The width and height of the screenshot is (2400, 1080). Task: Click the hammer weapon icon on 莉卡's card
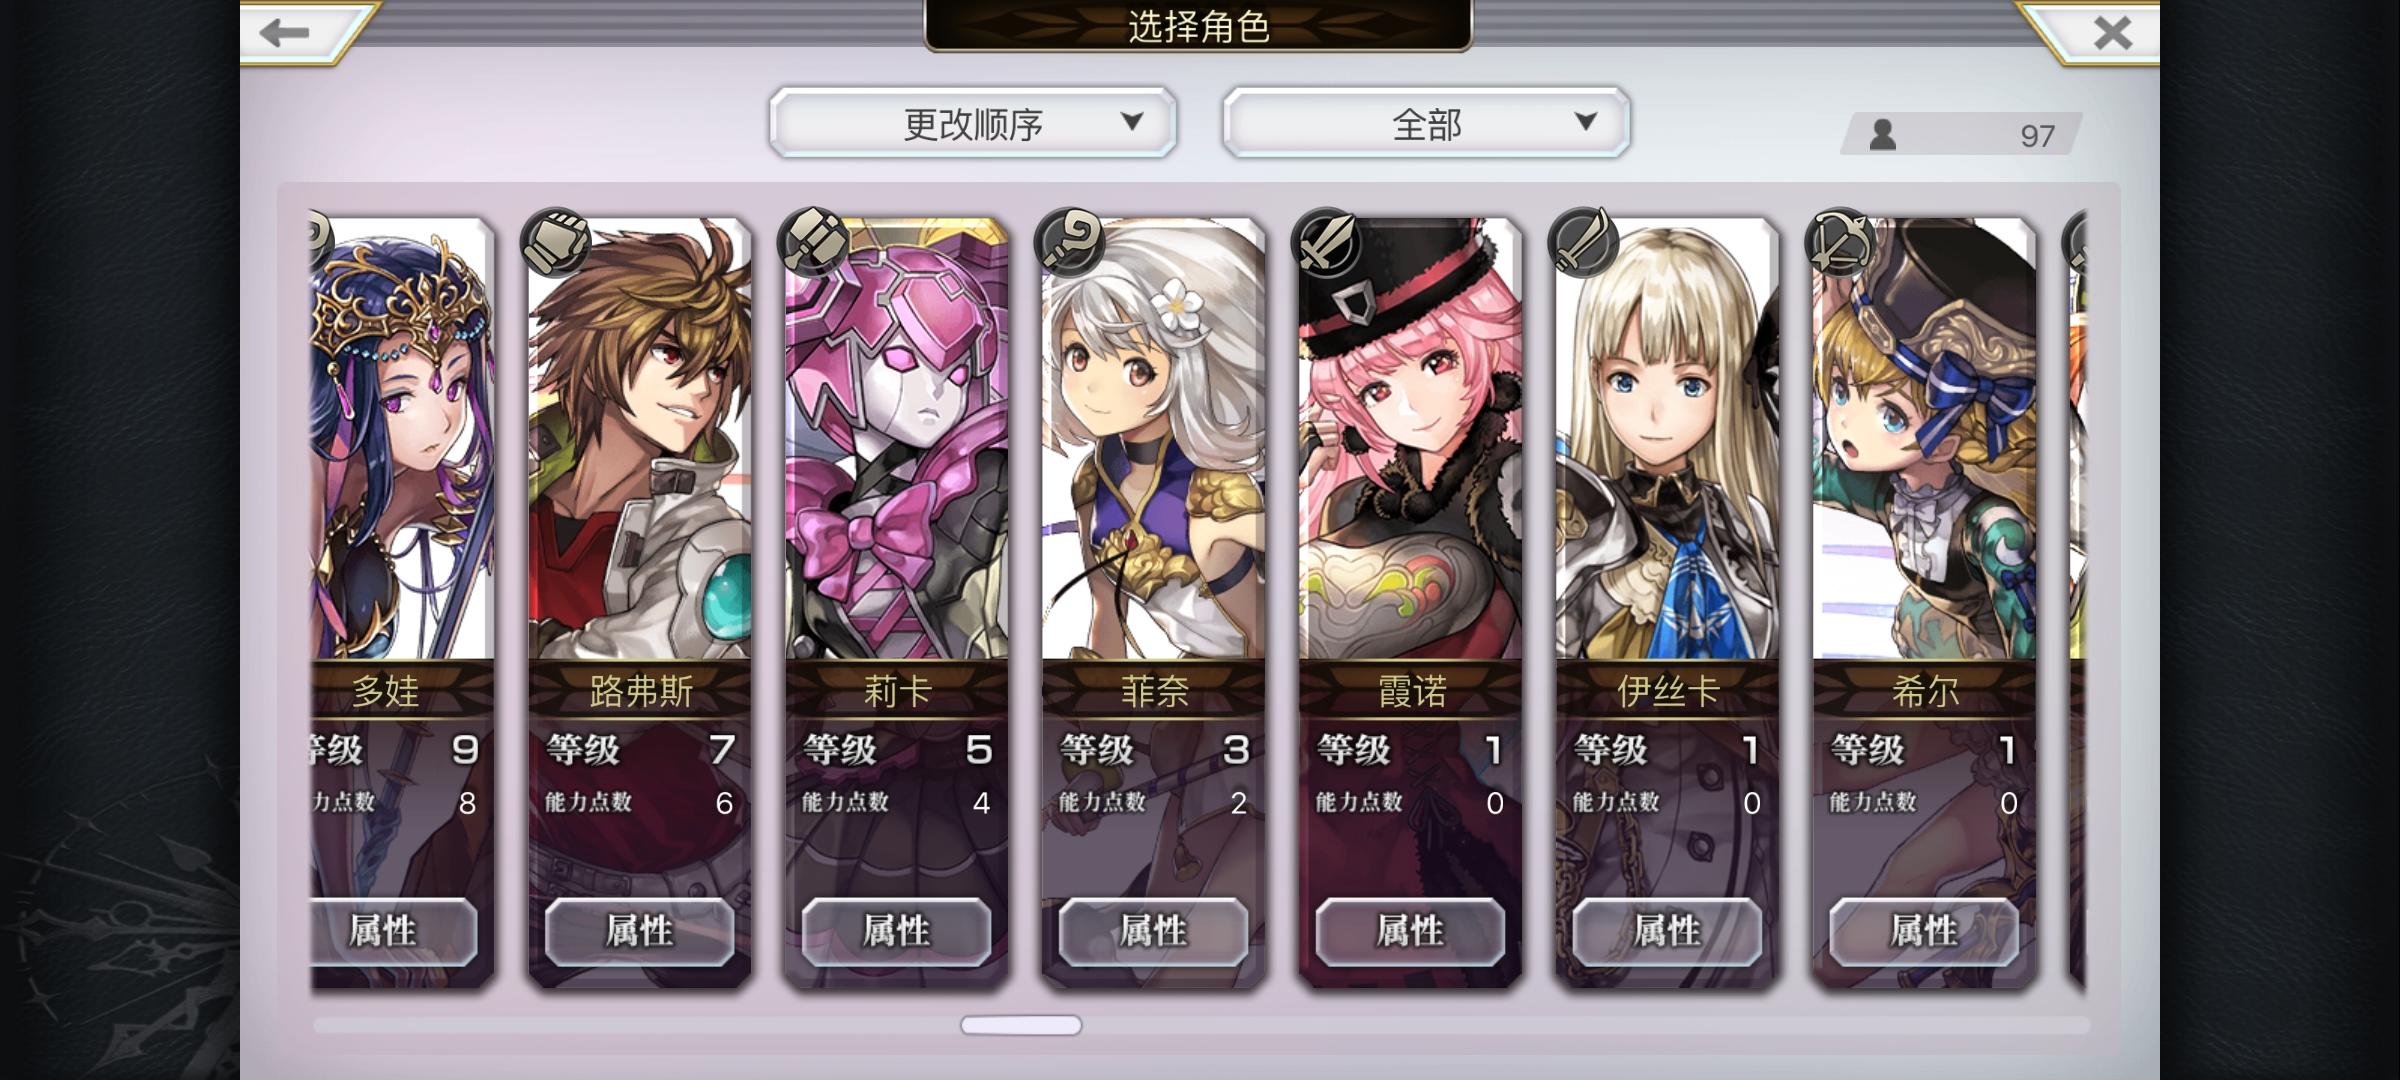(x=813, y=243)
